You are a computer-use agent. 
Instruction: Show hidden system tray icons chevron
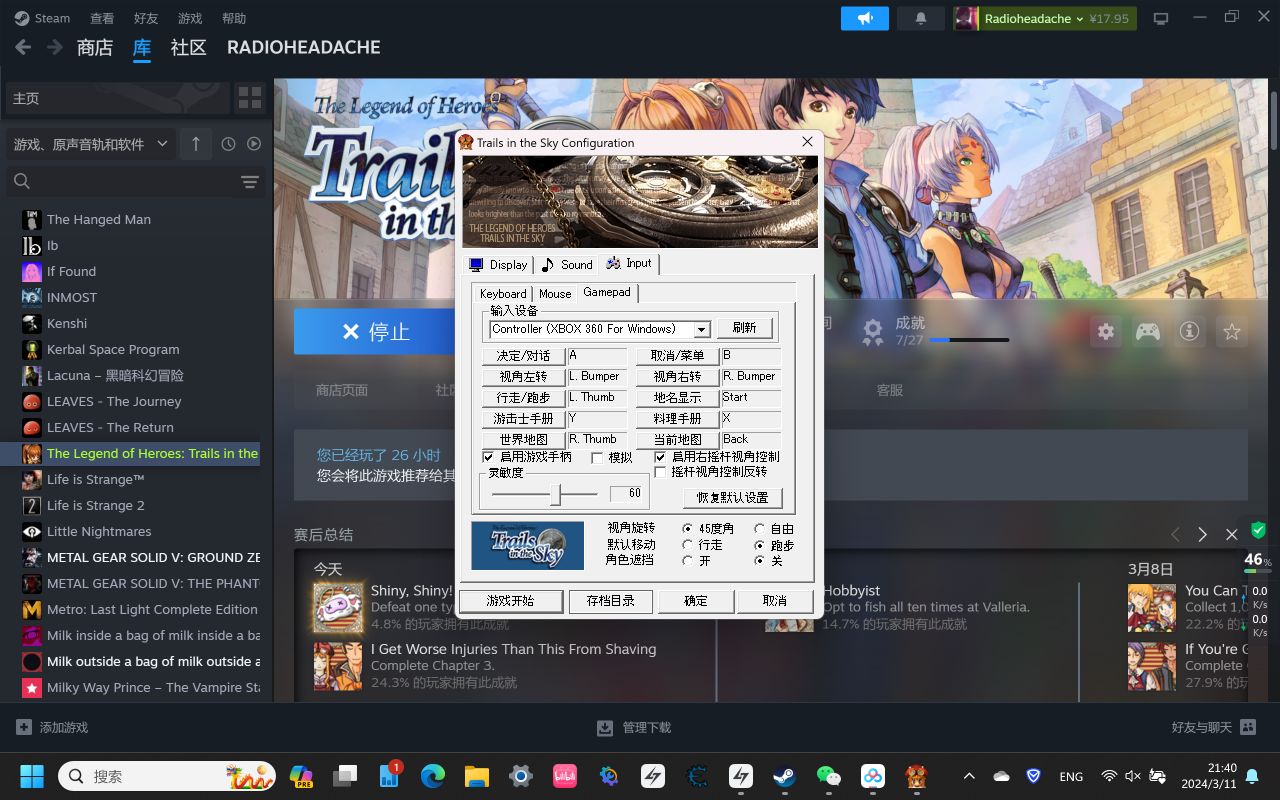[969, 776]
